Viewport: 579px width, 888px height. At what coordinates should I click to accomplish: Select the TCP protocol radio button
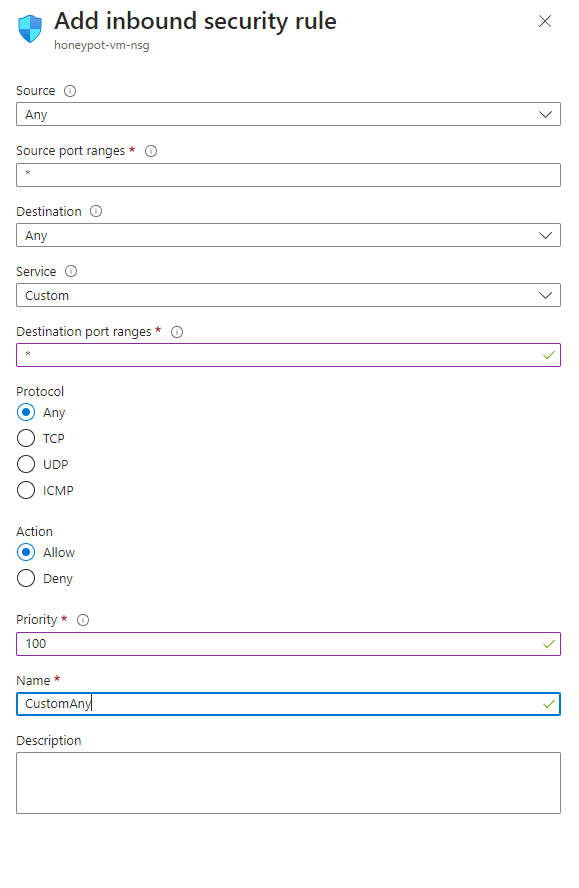26,438
